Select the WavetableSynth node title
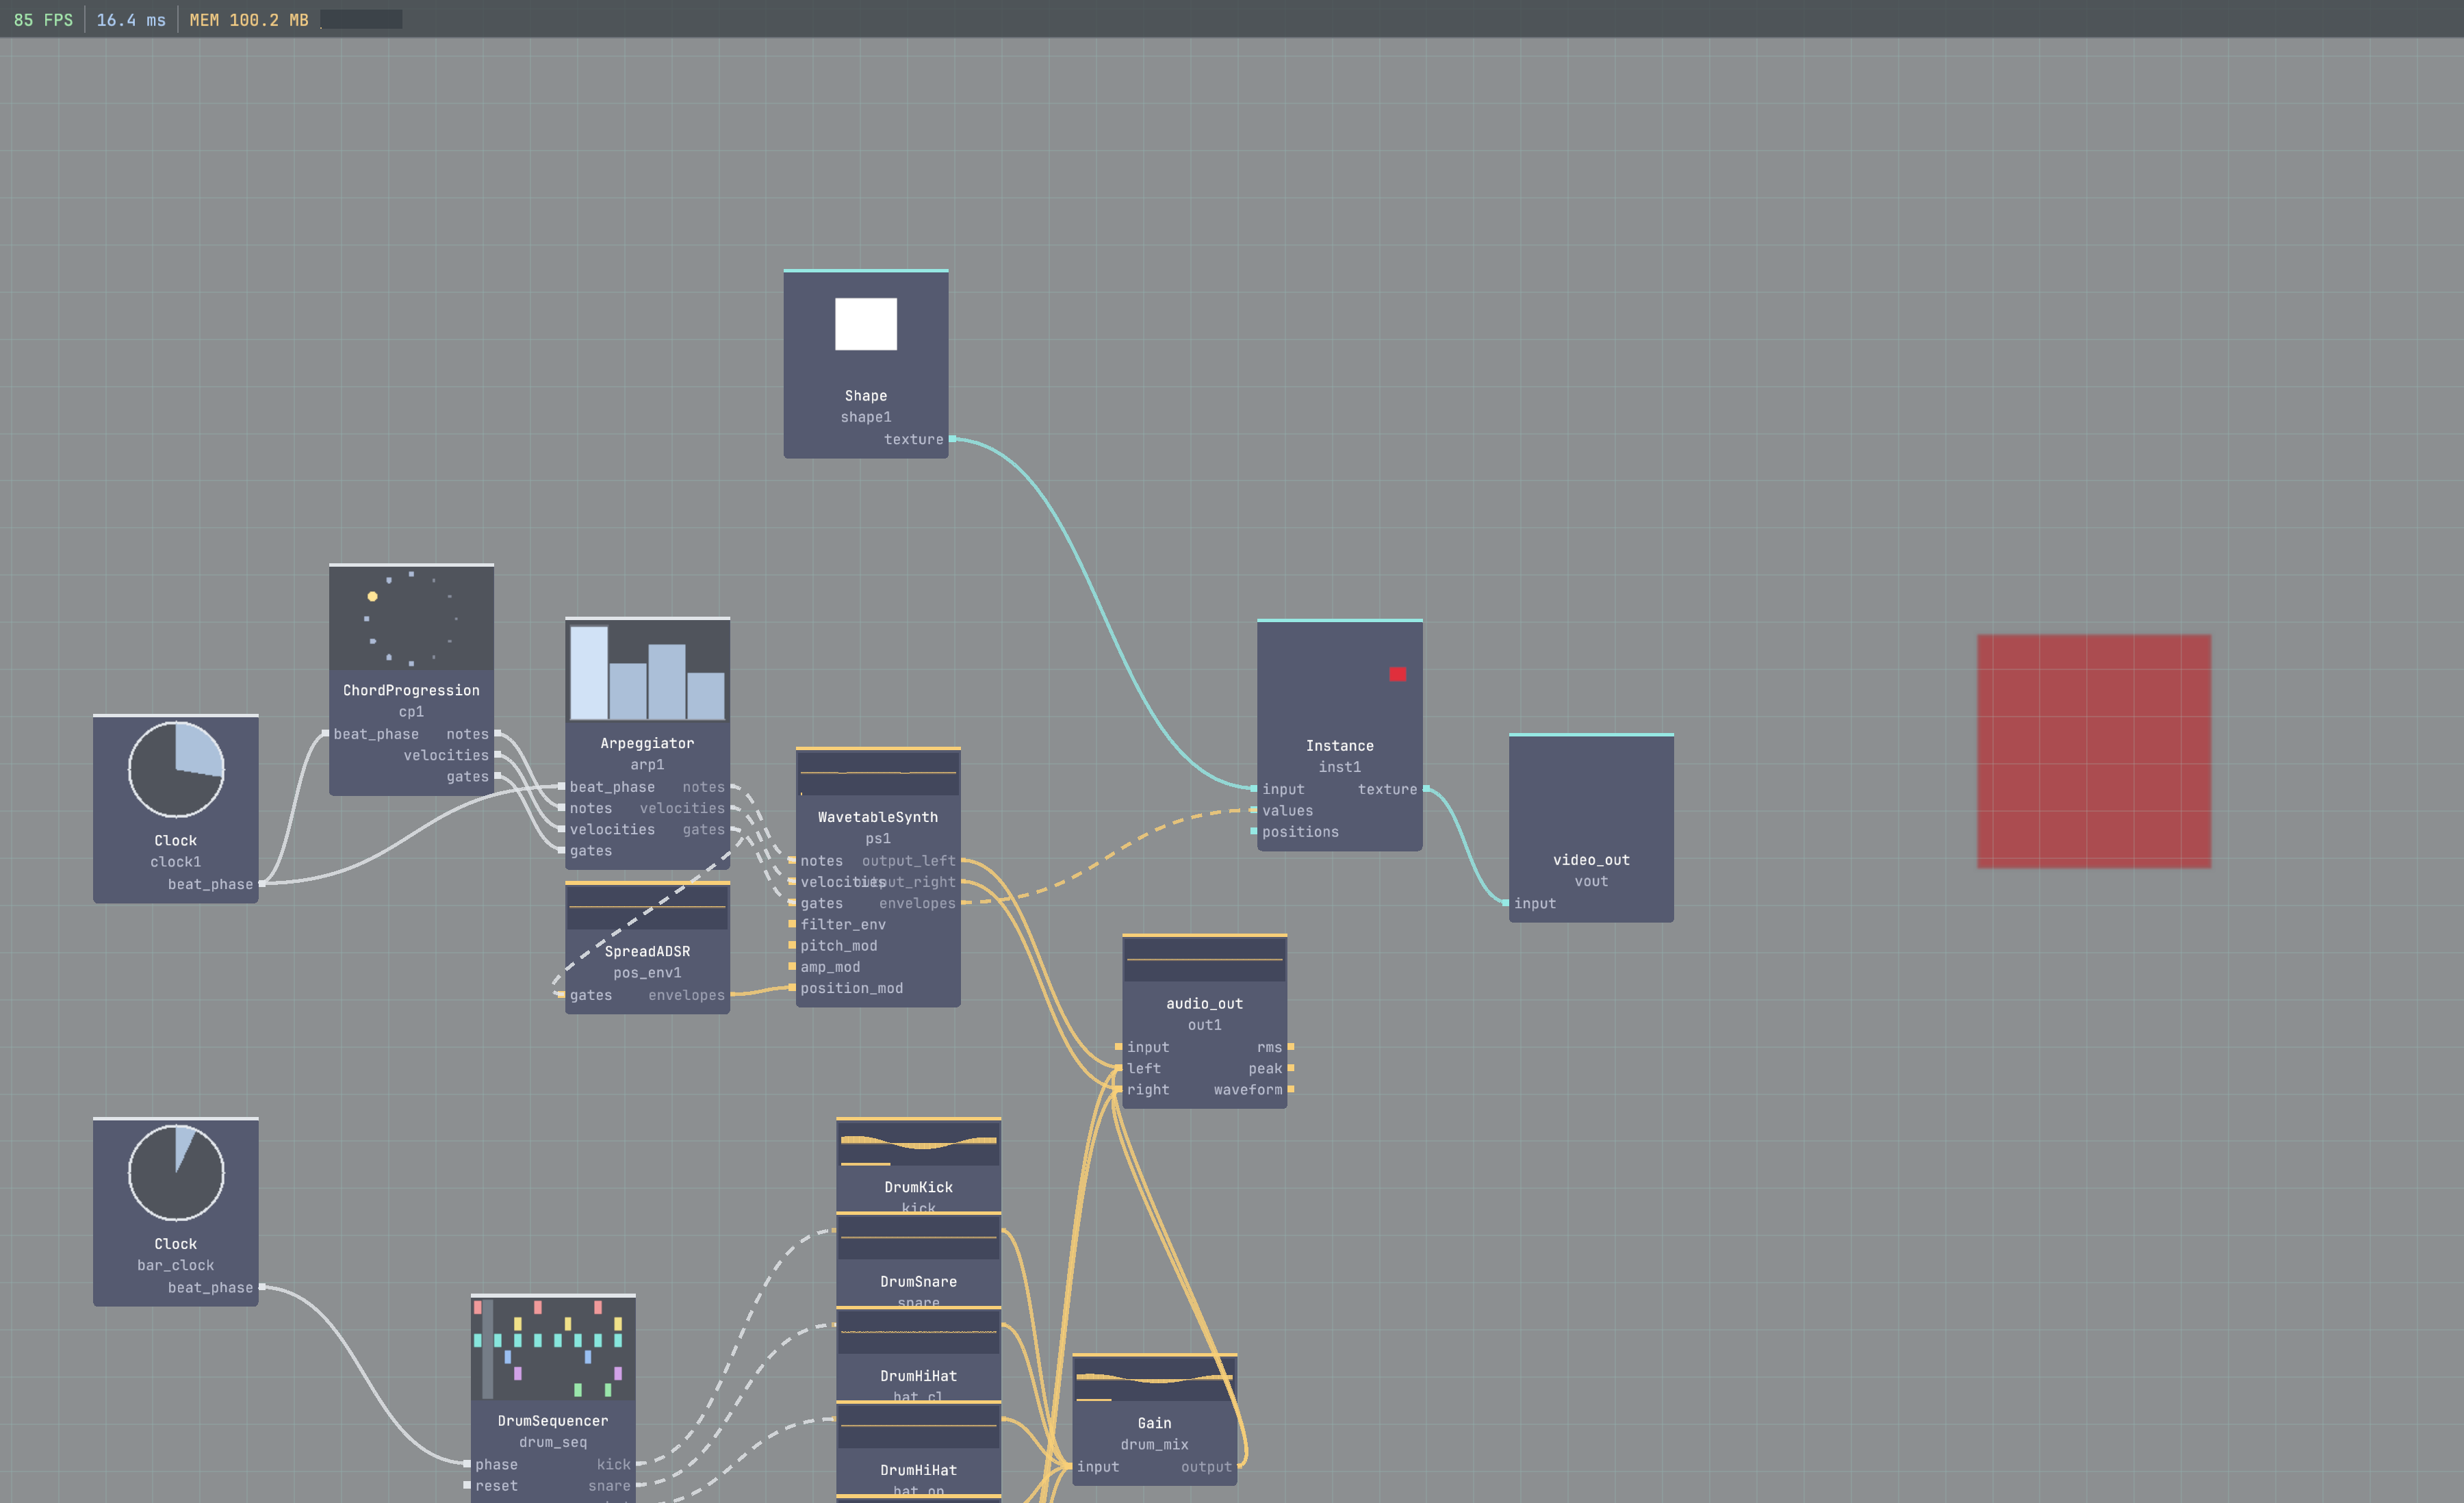Screen dimensions: 2464x1503 tap(878, 817)
